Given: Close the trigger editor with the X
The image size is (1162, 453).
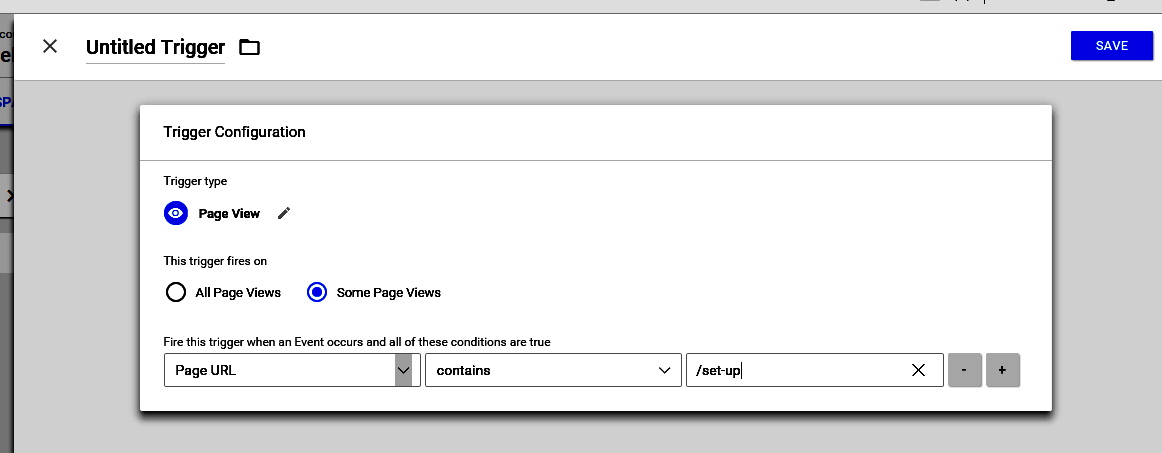Looking at the screenshot, I should 50,46.
